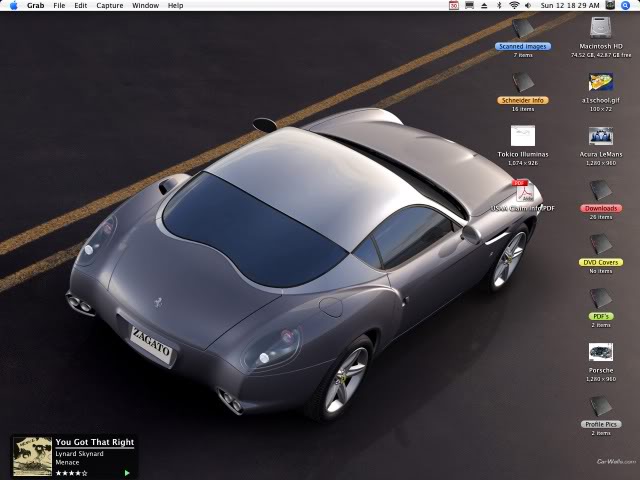Select the Macintosh HD drive icon

(601, 28)
